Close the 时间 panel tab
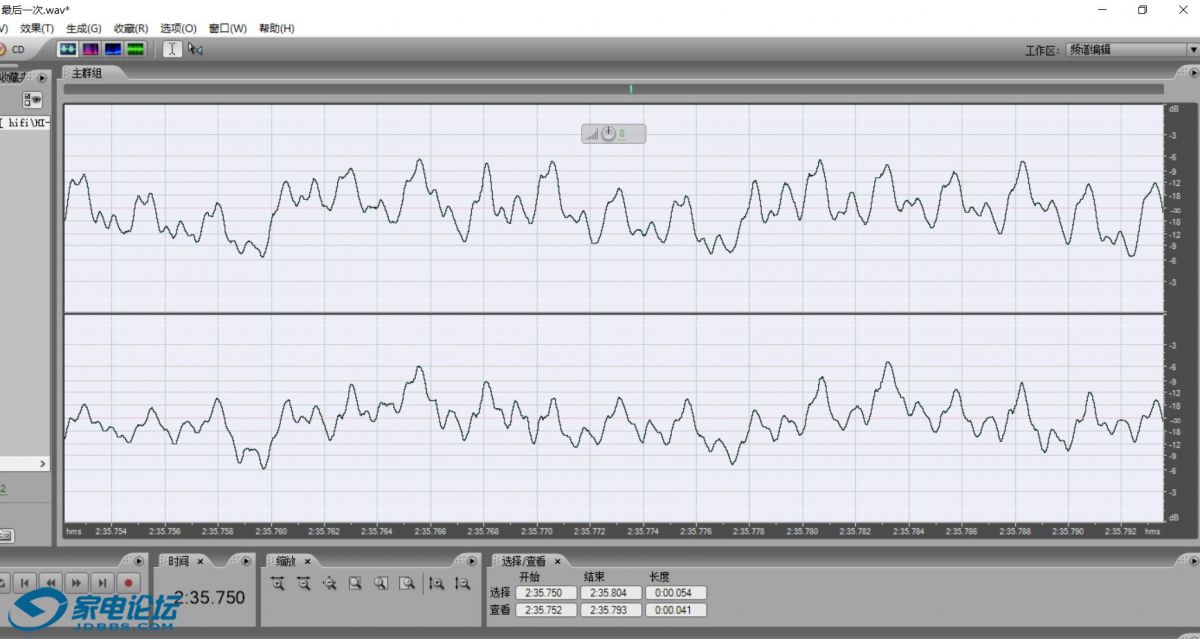 click(x=200, y=561)
